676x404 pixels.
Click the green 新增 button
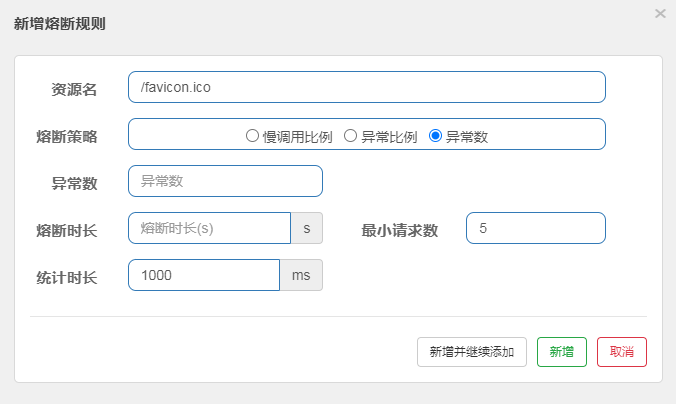(x=561, y=352)
